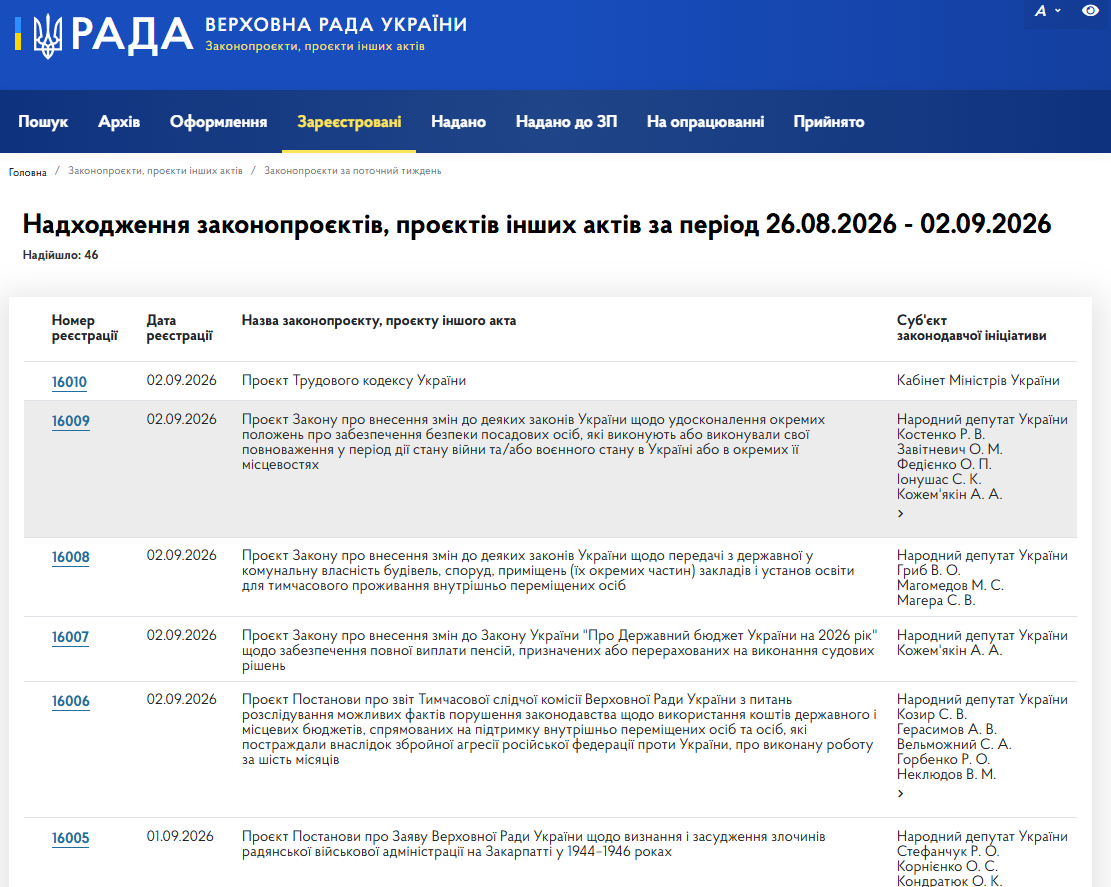Open the Надано до ЗП tab
The width and height of the screenshot is (1111, 887).
tap(566, 122)
